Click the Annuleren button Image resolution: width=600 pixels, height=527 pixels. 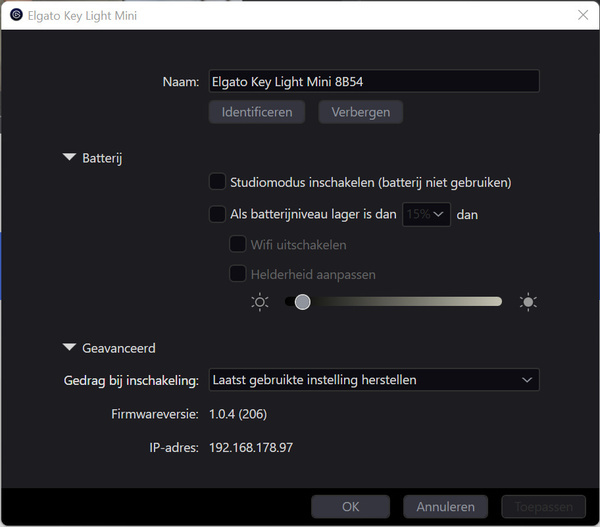click(x=445, y=507)
